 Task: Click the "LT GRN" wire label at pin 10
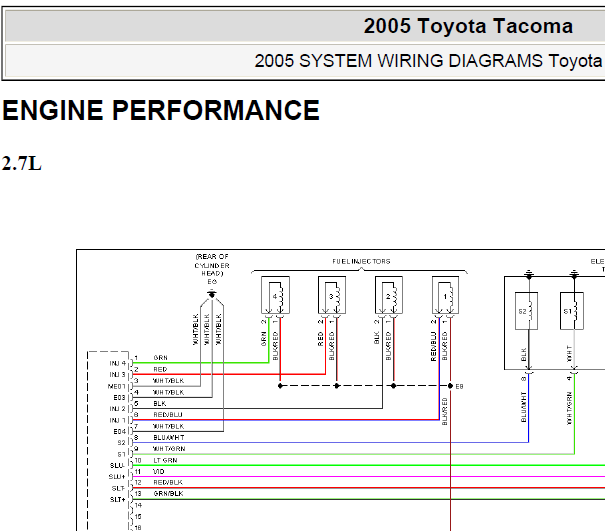pos(165,460)
